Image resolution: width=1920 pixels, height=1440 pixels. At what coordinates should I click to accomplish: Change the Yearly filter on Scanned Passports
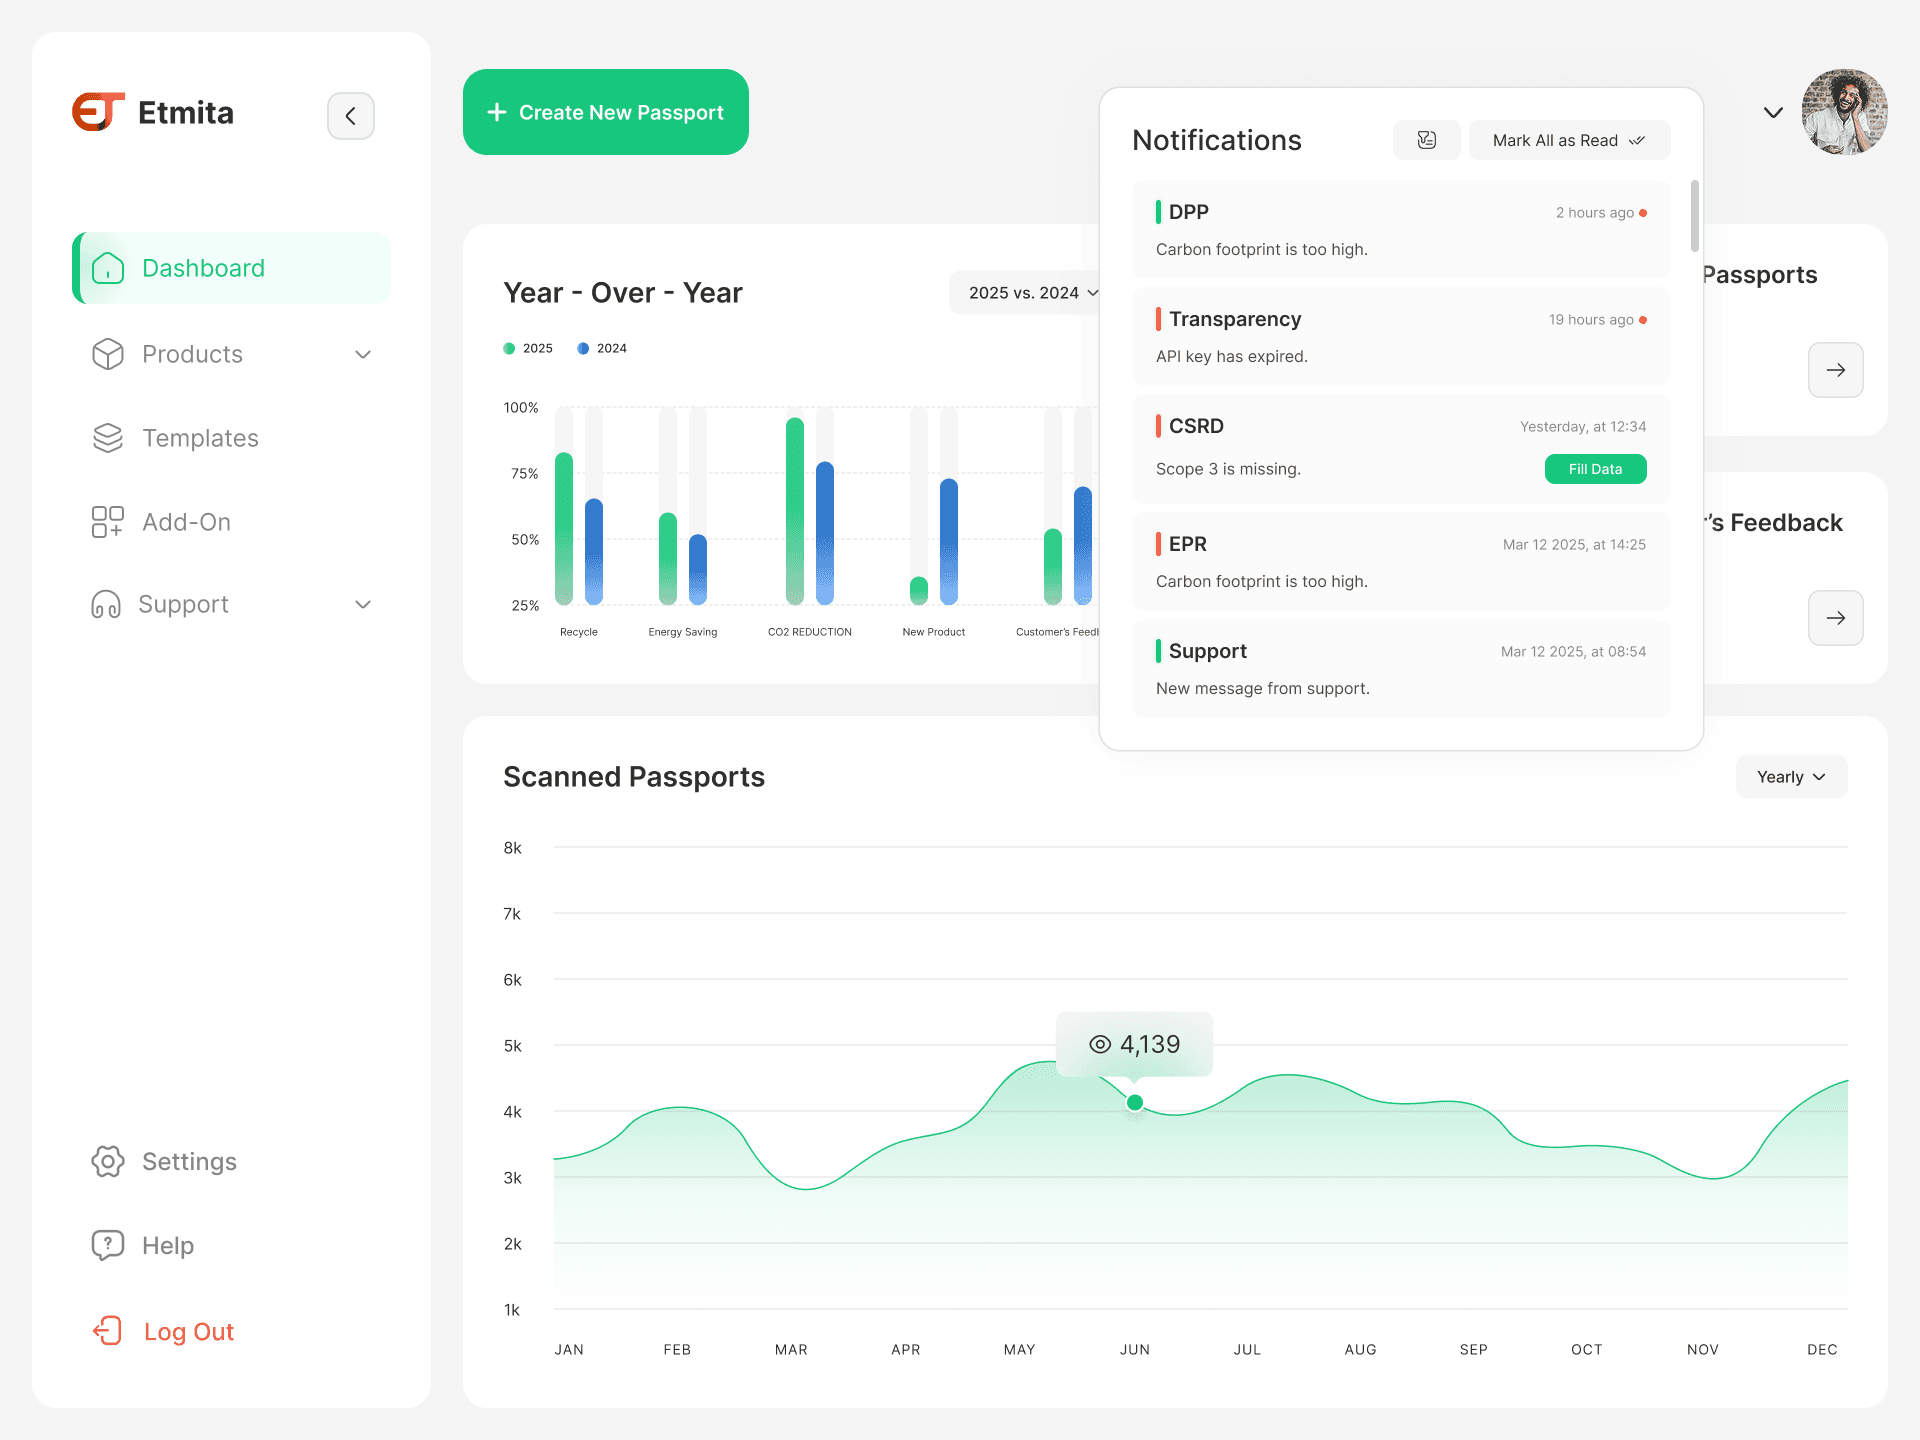(1790, 776)
